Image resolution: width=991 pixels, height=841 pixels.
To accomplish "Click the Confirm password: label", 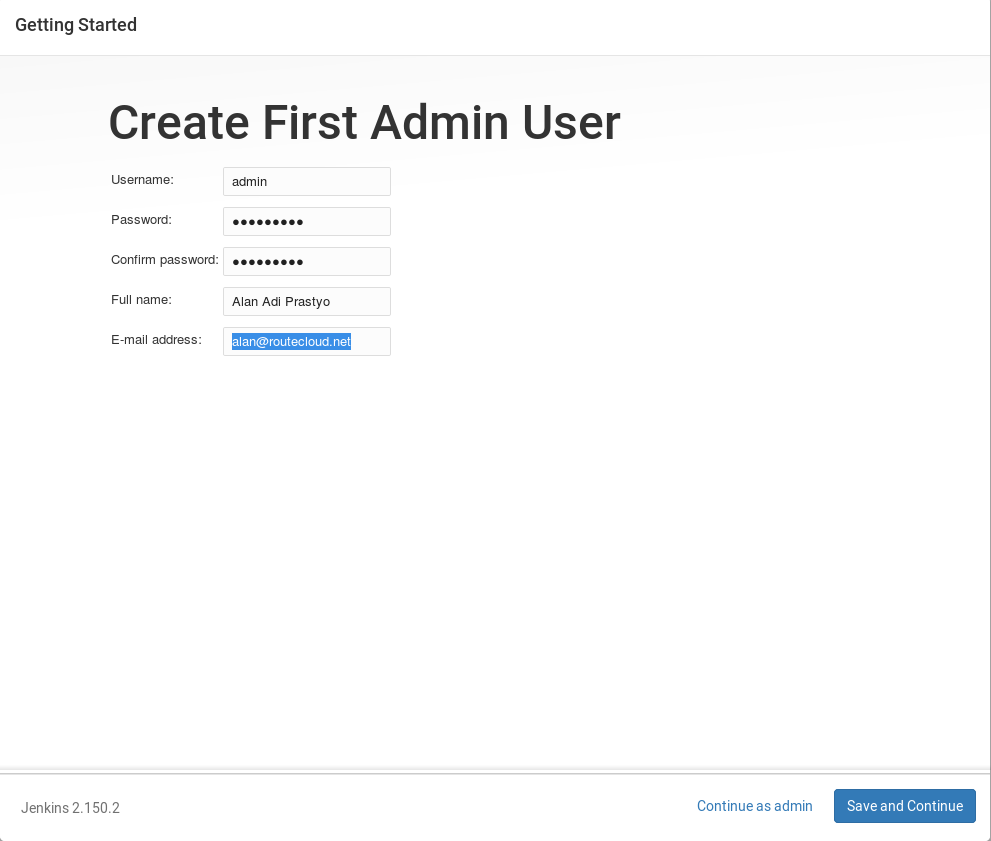I will click(x=165, y=260).
